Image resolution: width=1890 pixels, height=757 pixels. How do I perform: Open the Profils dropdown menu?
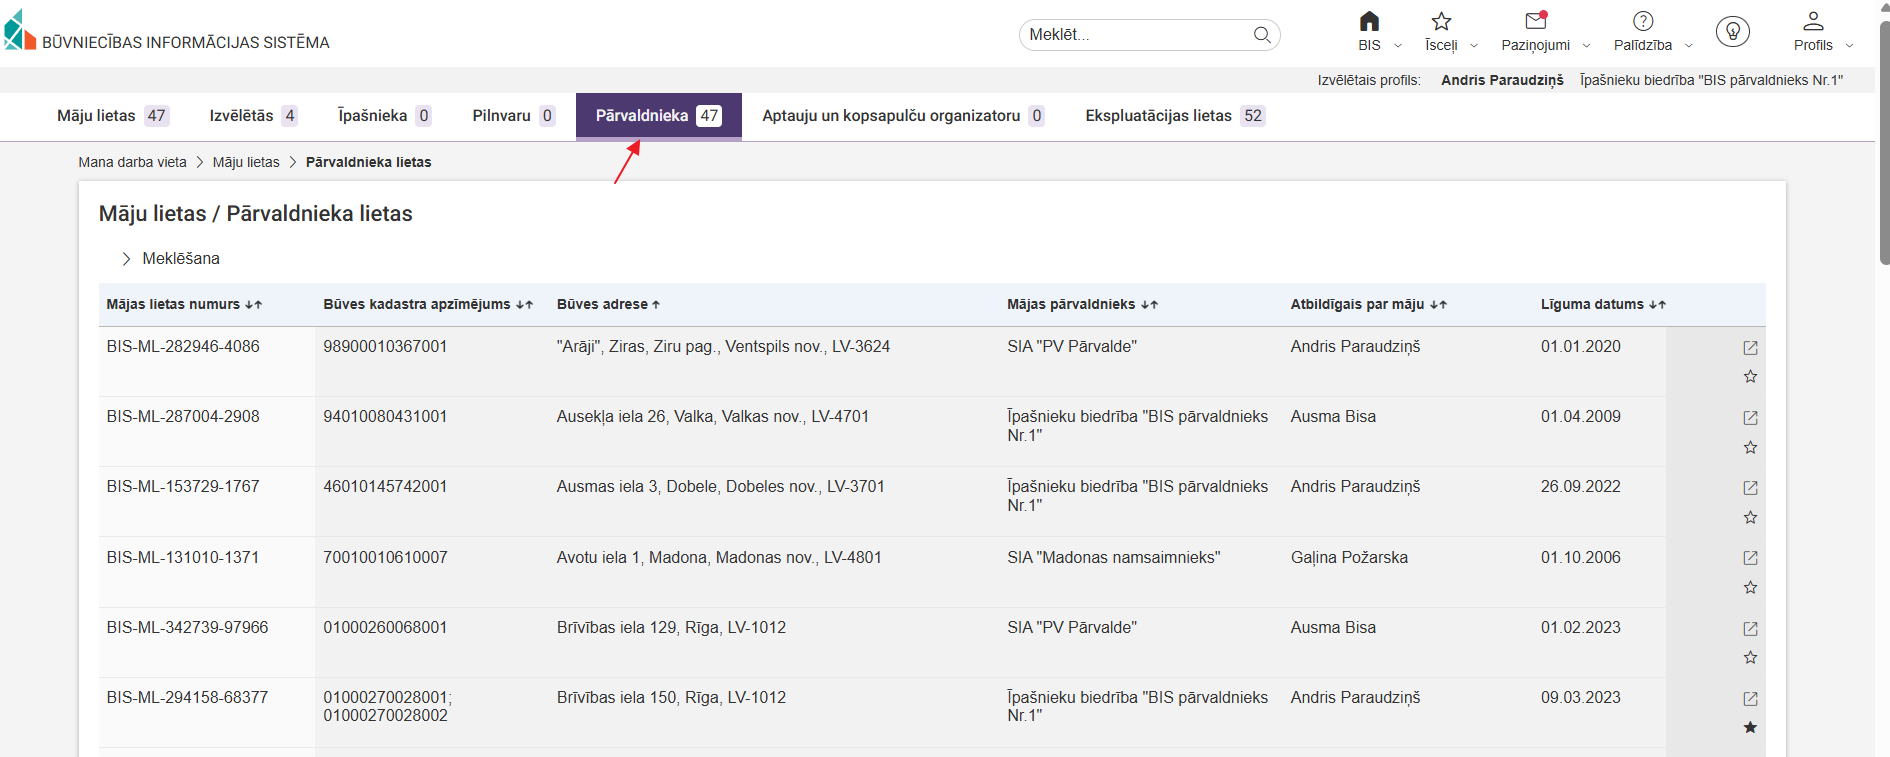tap(1822, 32)
